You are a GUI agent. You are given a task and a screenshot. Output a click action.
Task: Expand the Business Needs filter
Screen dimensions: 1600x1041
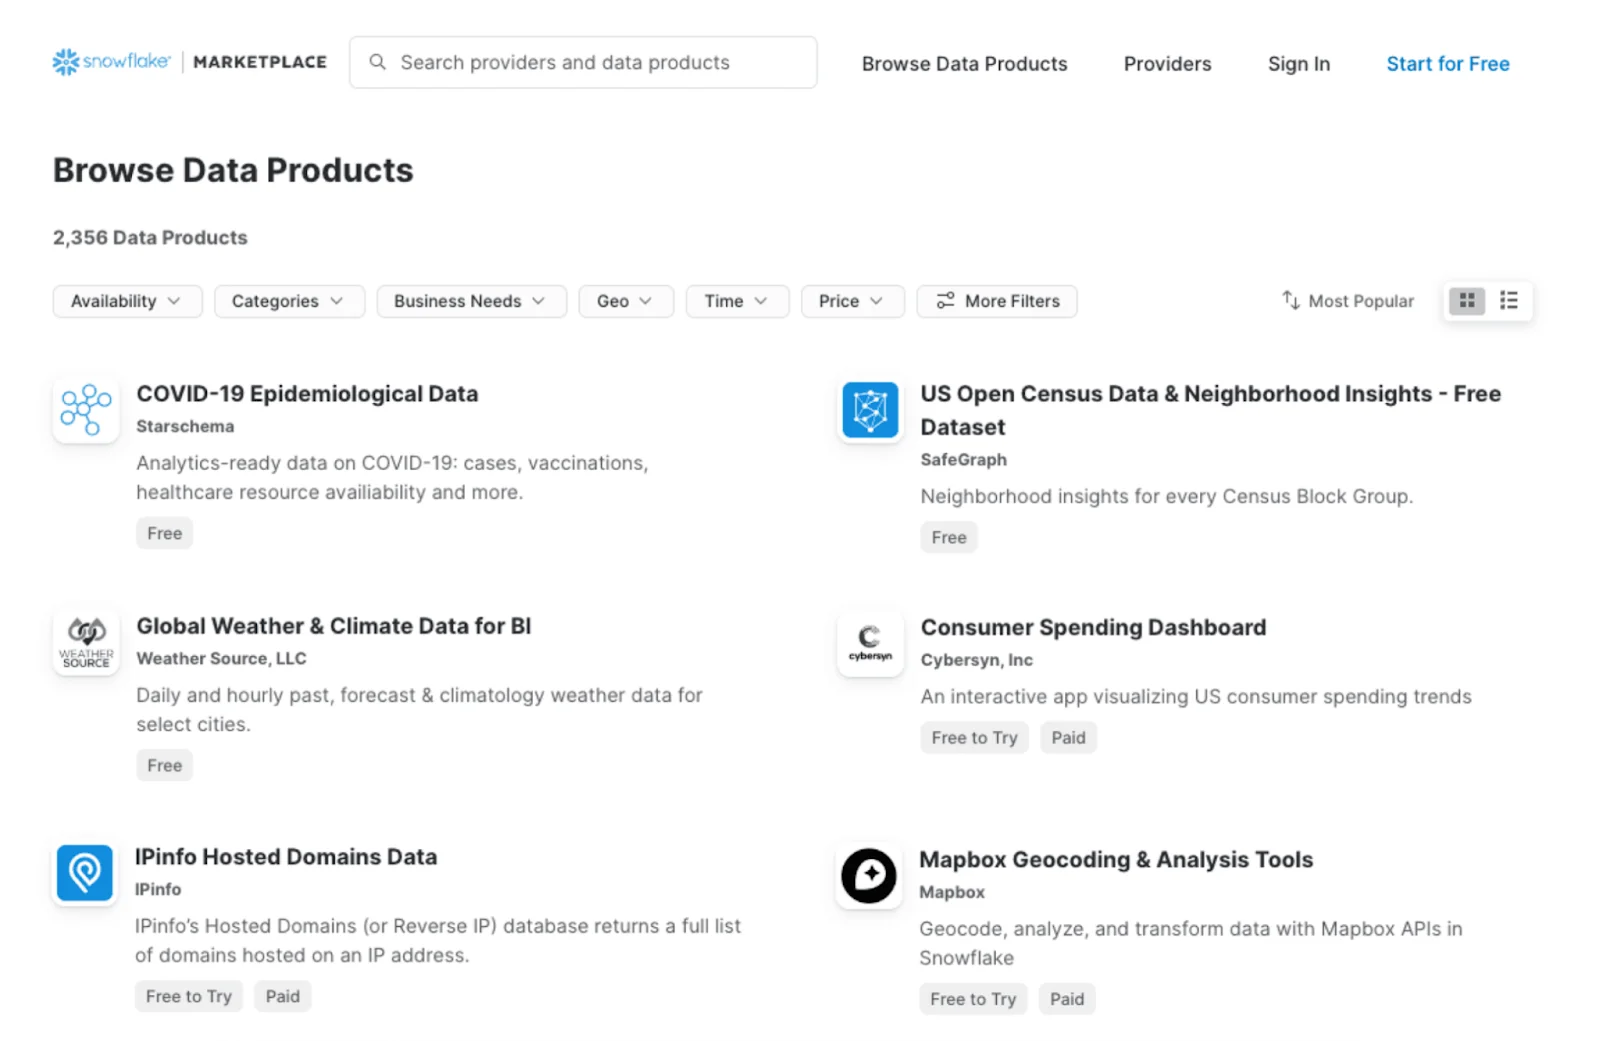click(x=471, y=301)
